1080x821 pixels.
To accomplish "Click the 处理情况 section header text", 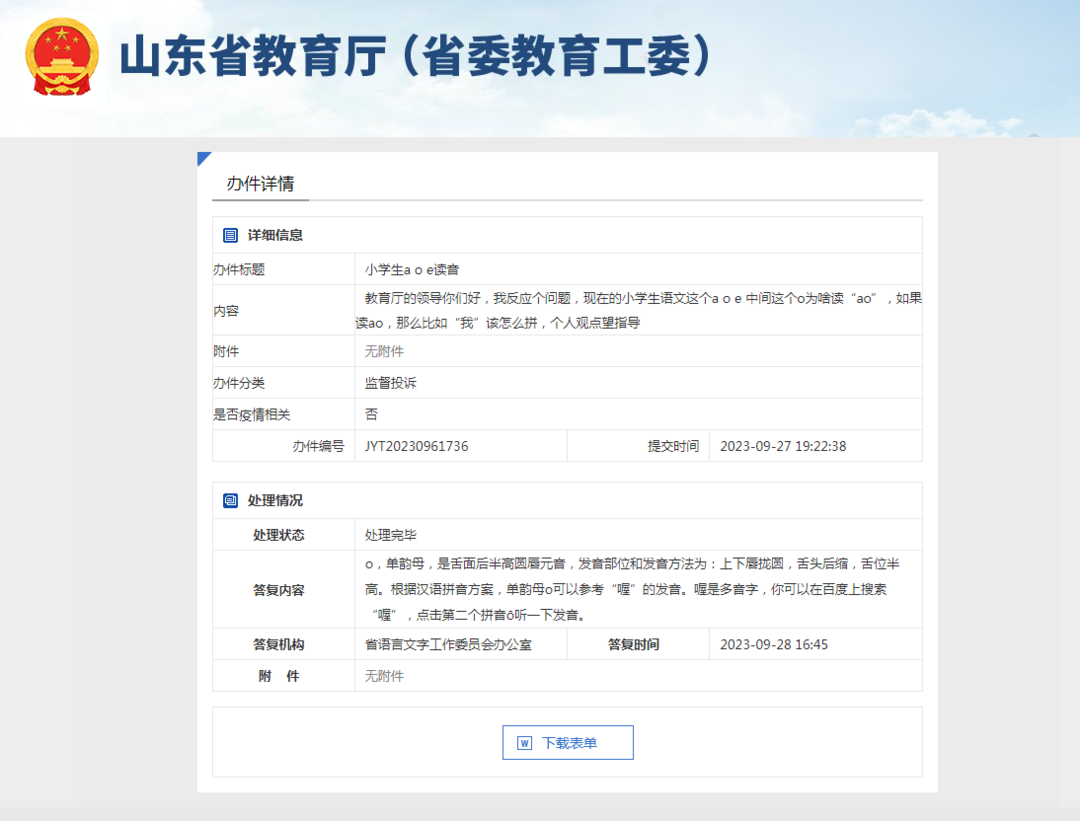I will [275, 500].
